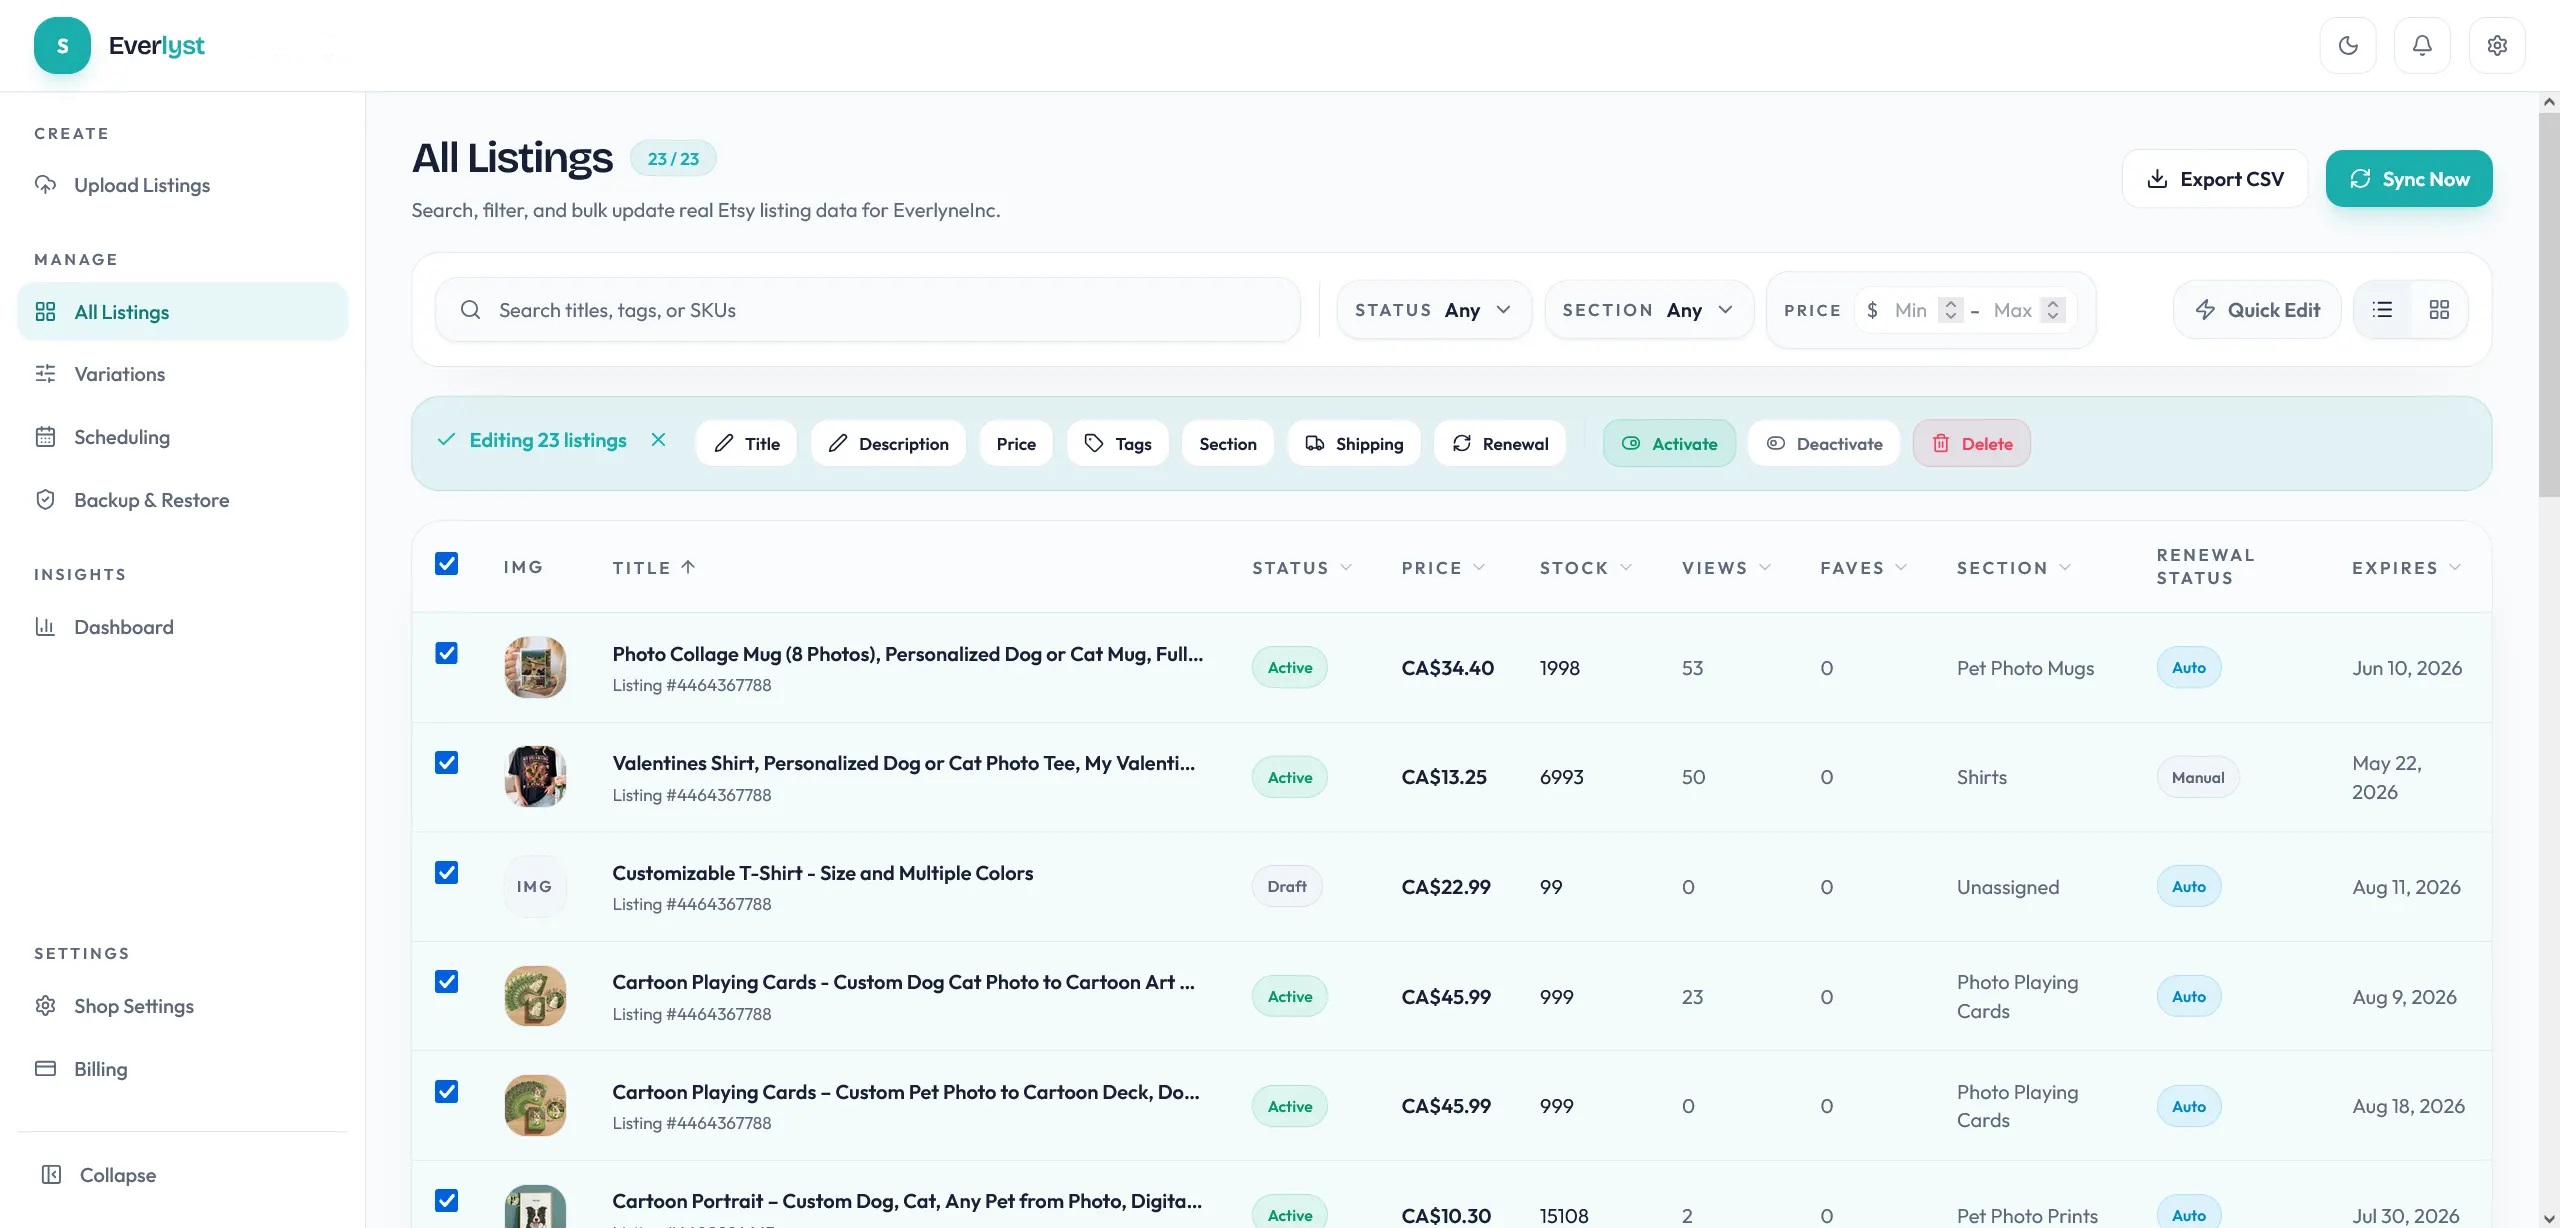Screen dimensions: 2560x1228
Task: Close the Editing 23 listings bar
Action: [658, 440]
